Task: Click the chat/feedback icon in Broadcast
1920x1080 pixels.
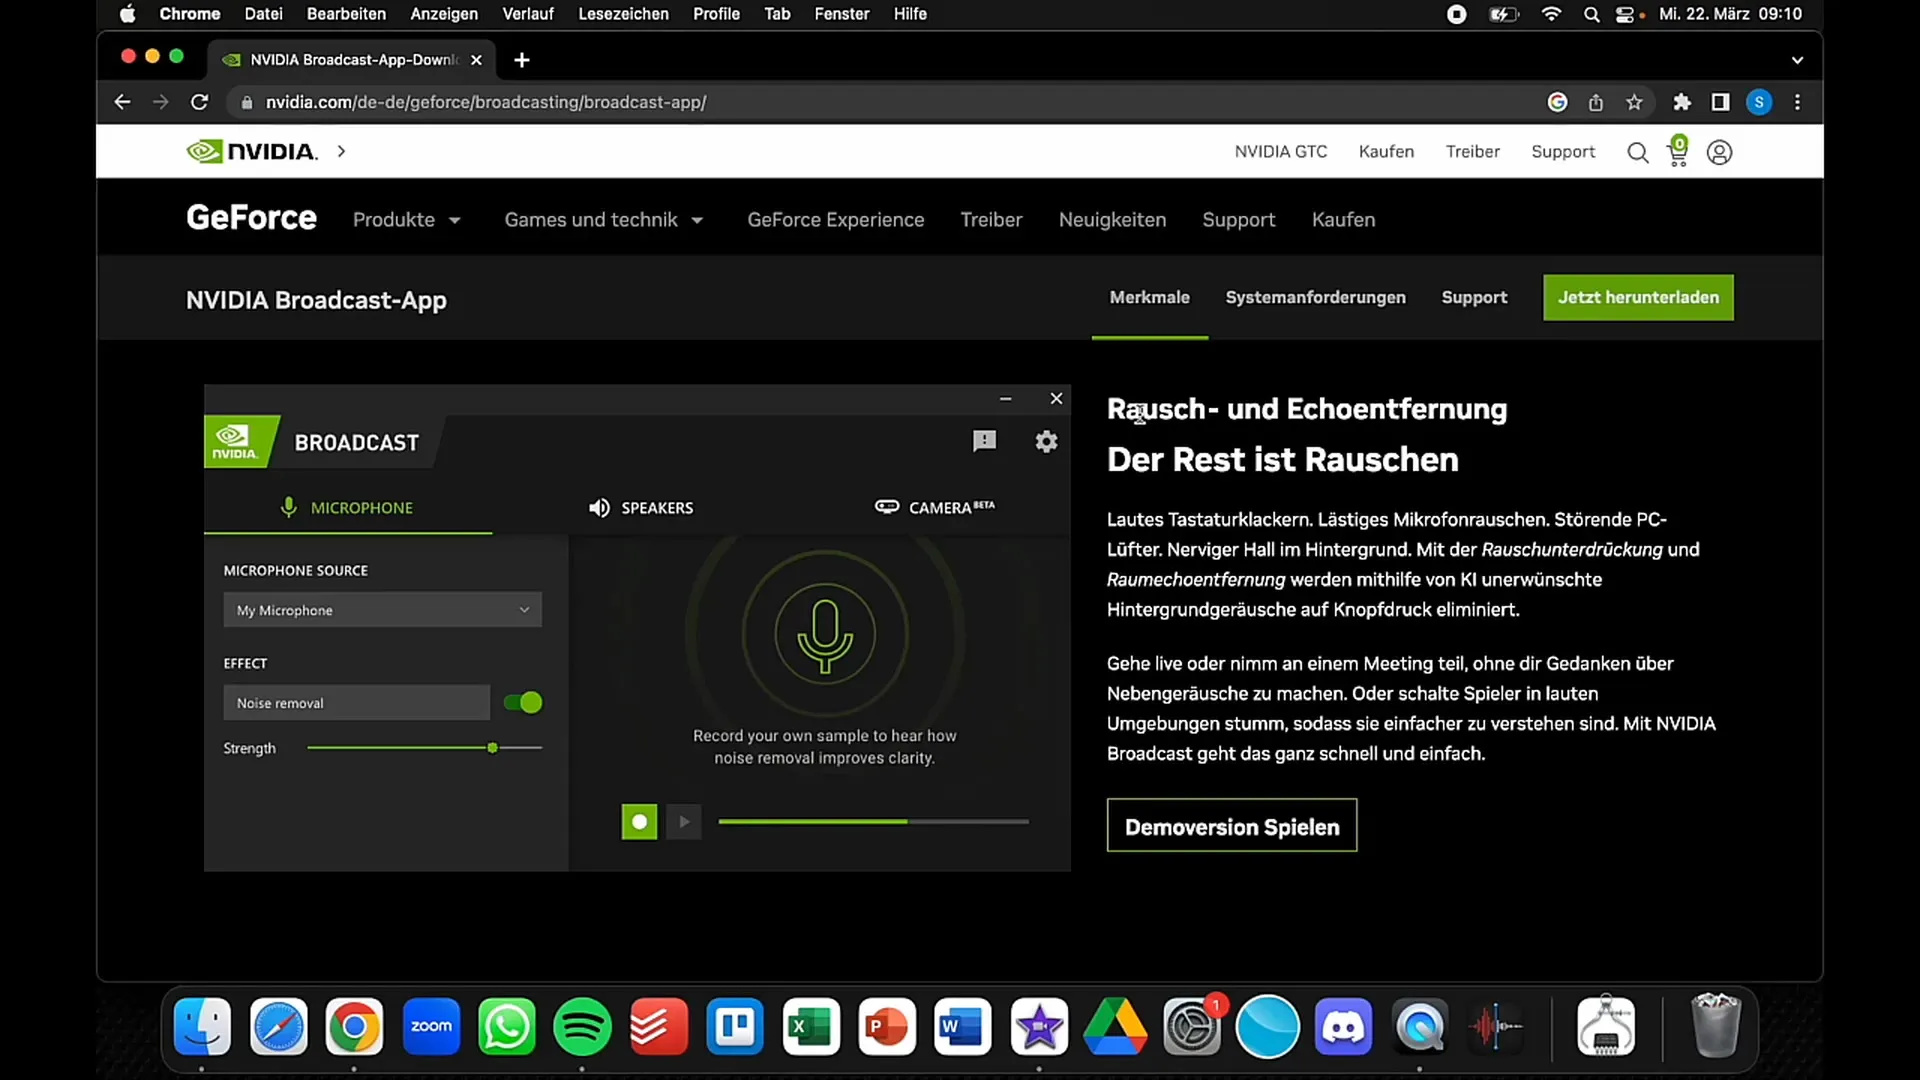Action: tap(985, 439)
